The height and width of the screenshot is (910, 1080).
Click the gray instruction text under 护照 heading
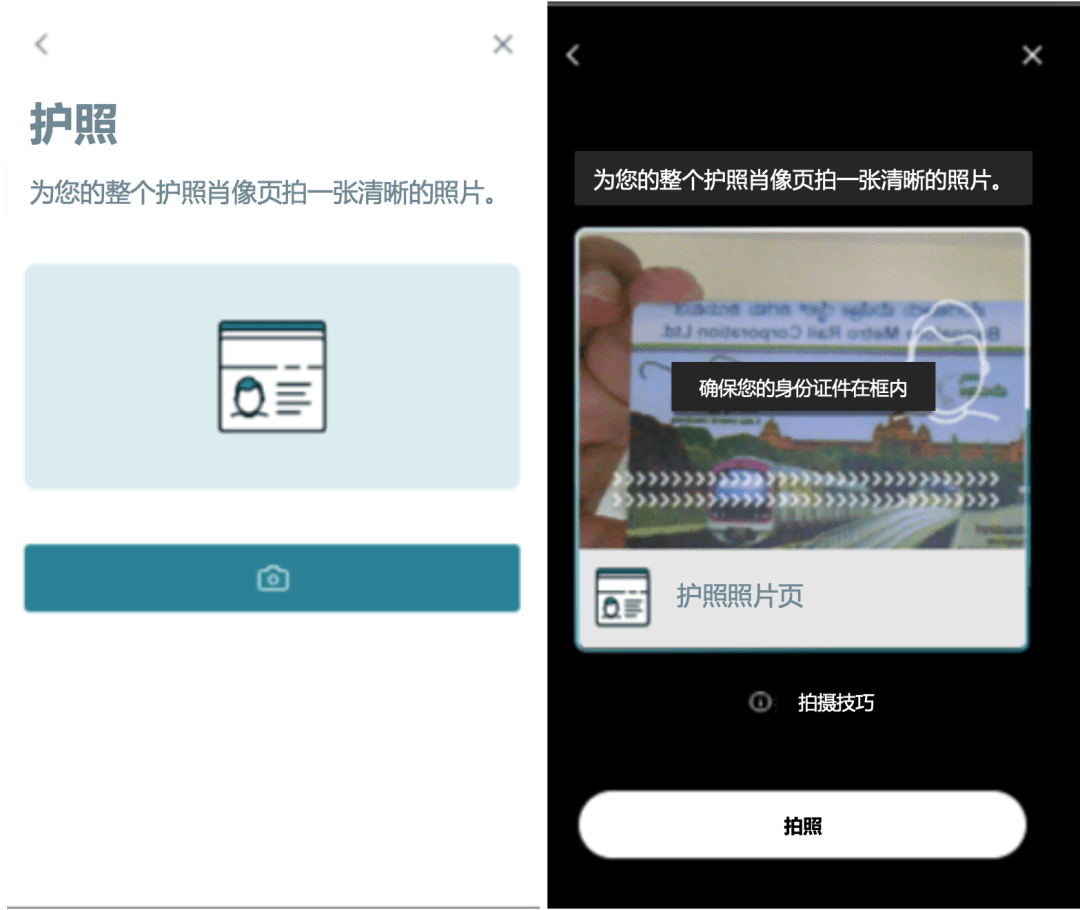click(263, 193)
